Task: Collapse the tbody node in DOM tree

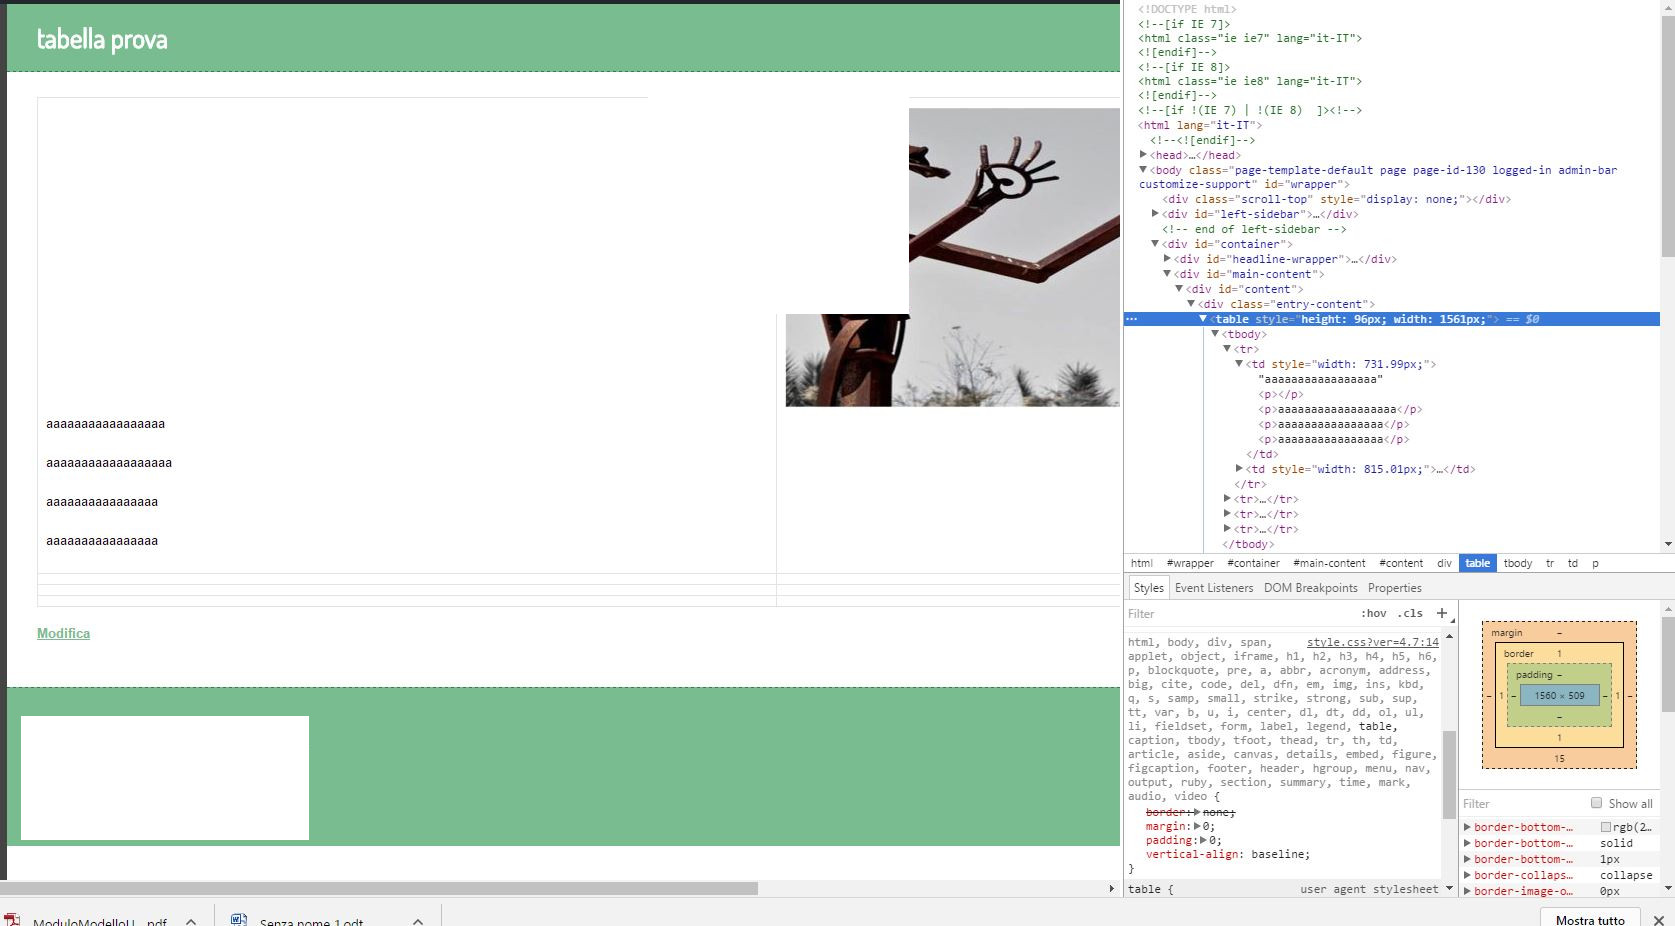Action: point(1215,334)
